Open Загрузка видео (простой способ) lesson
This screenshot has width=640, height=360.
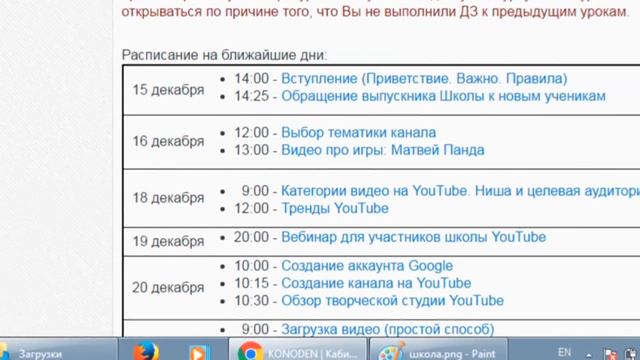click(388, 329)
